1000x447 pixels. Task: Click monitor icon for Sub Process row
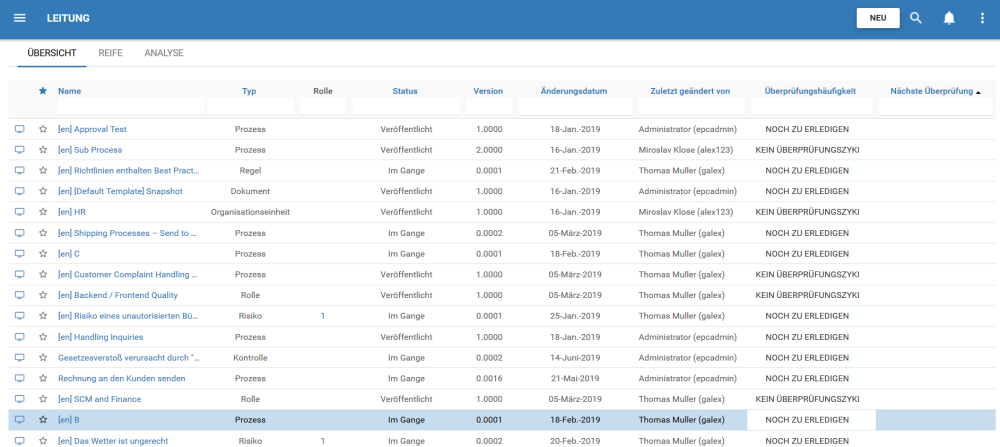(x=20, y=150)
